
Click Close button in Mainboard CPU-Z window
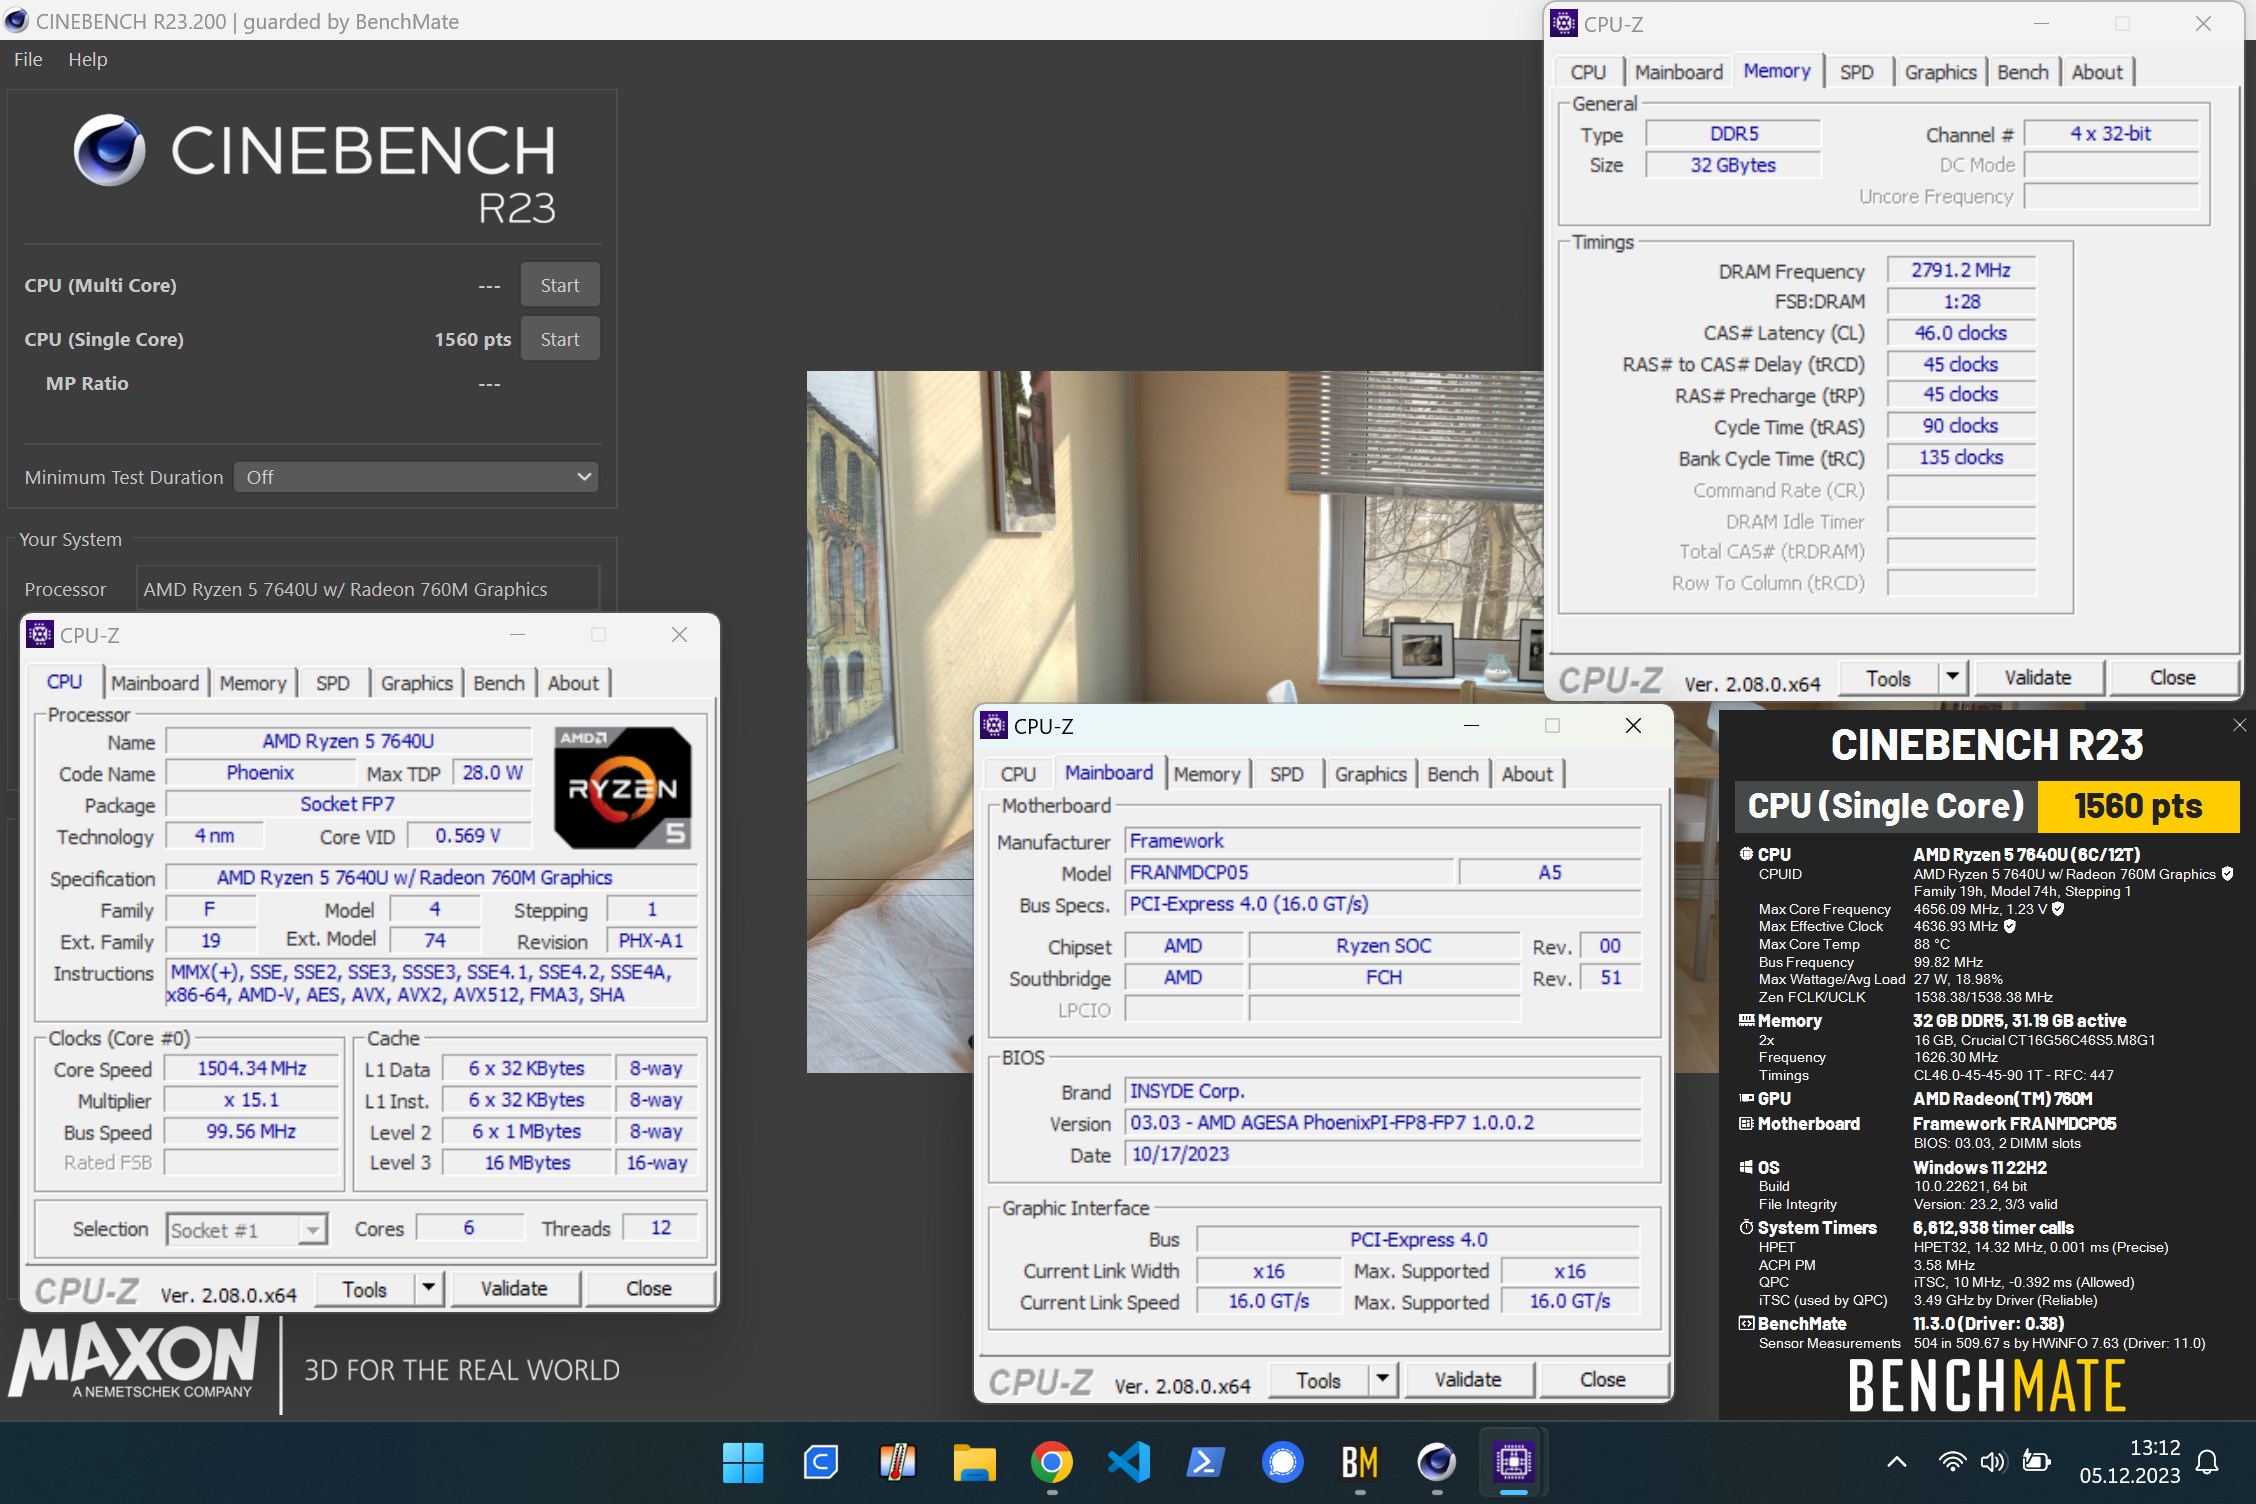click(1603, 1380)
